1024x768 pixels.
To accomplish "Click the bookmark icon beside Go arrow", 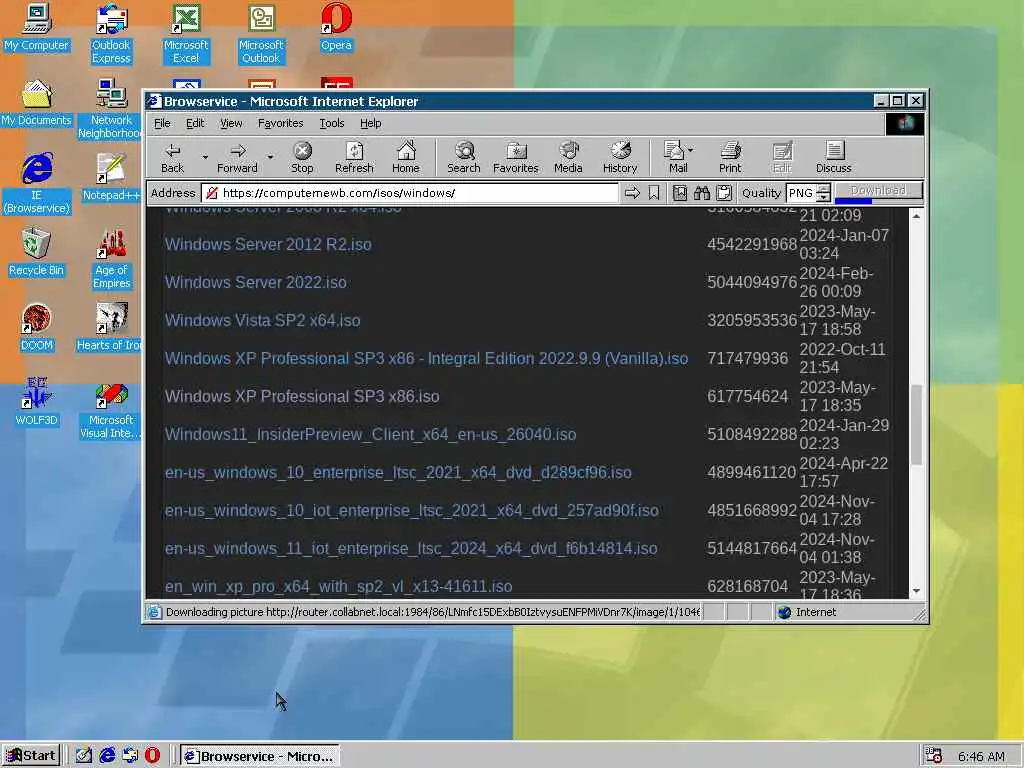I will point(654,193).
